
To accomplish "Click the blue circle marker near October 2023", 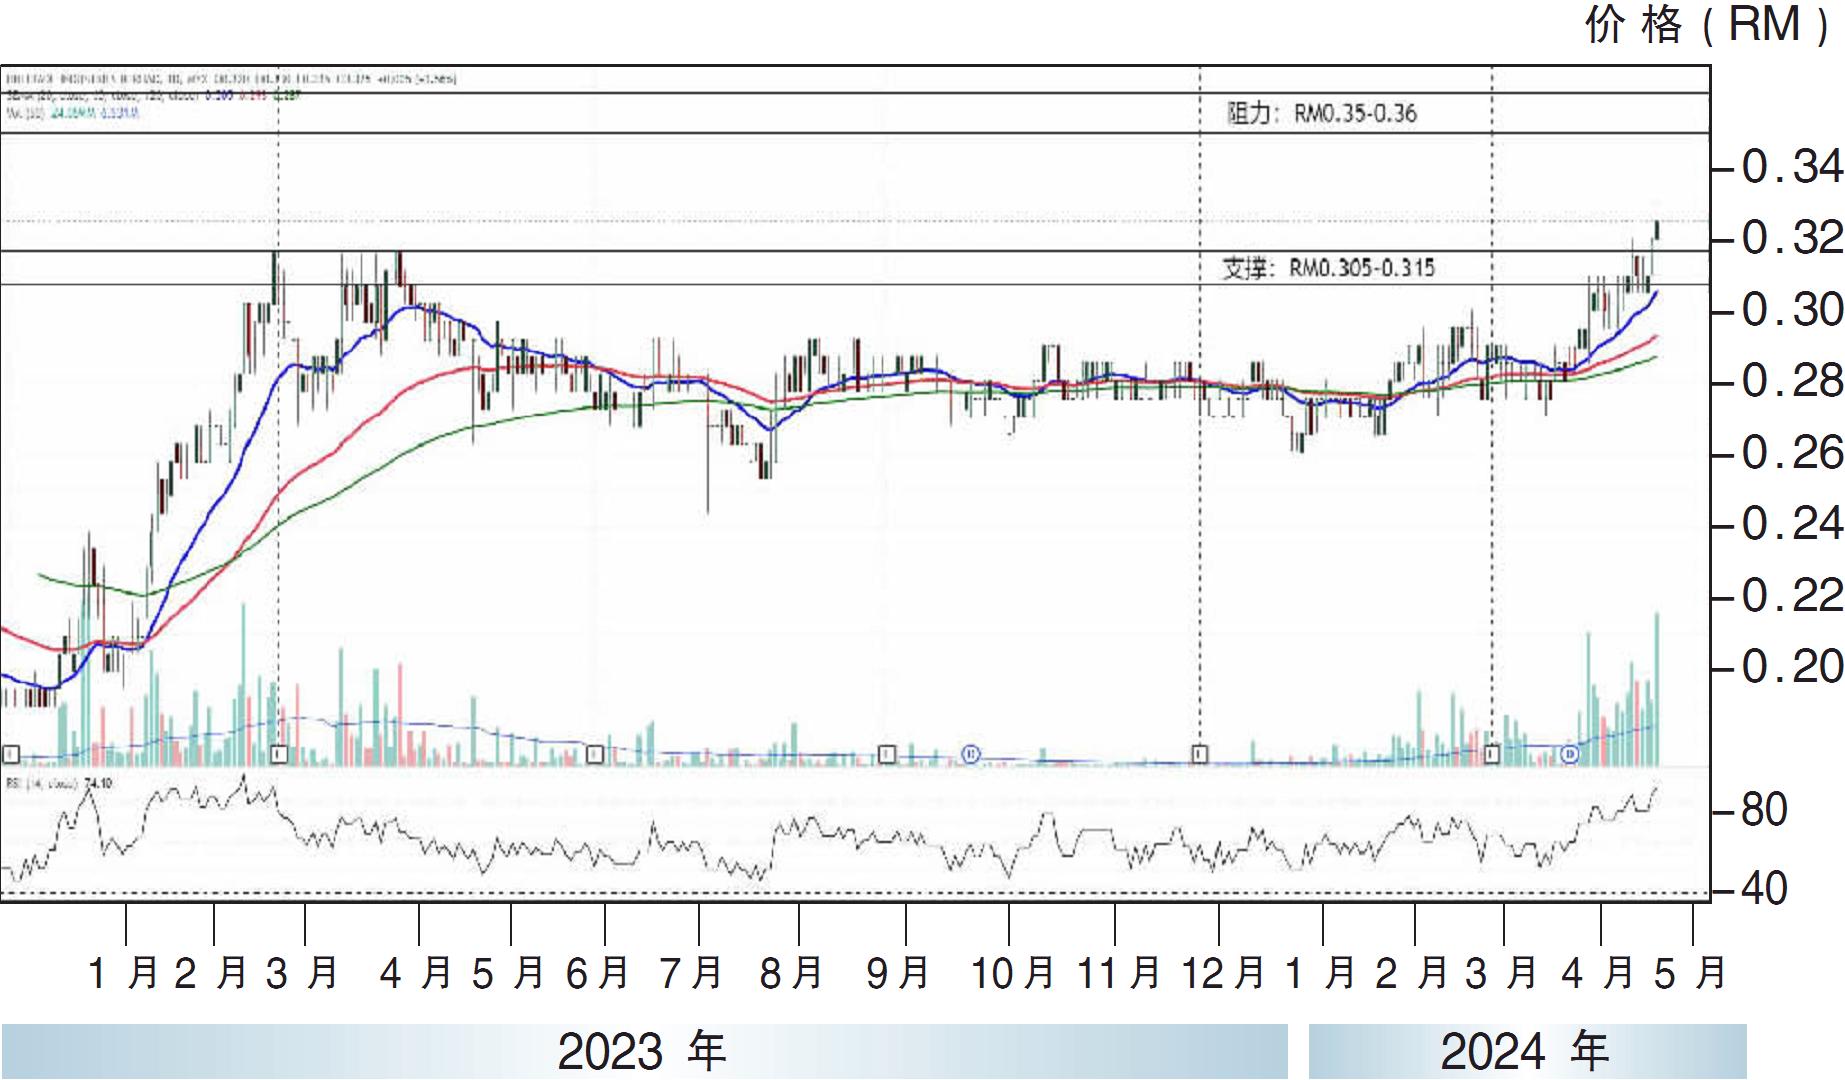I will click(970, 753).
